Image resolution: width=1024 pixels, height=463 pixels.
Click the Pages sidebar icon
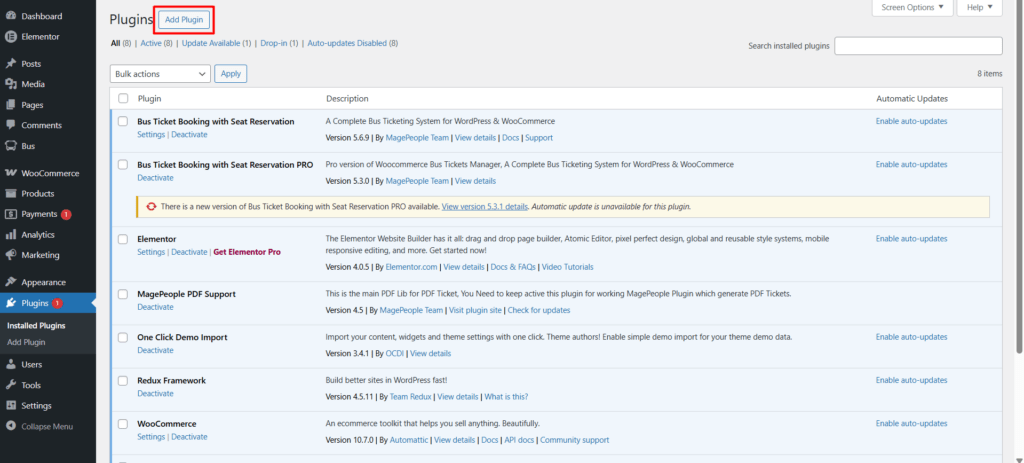tap(10, 104)
